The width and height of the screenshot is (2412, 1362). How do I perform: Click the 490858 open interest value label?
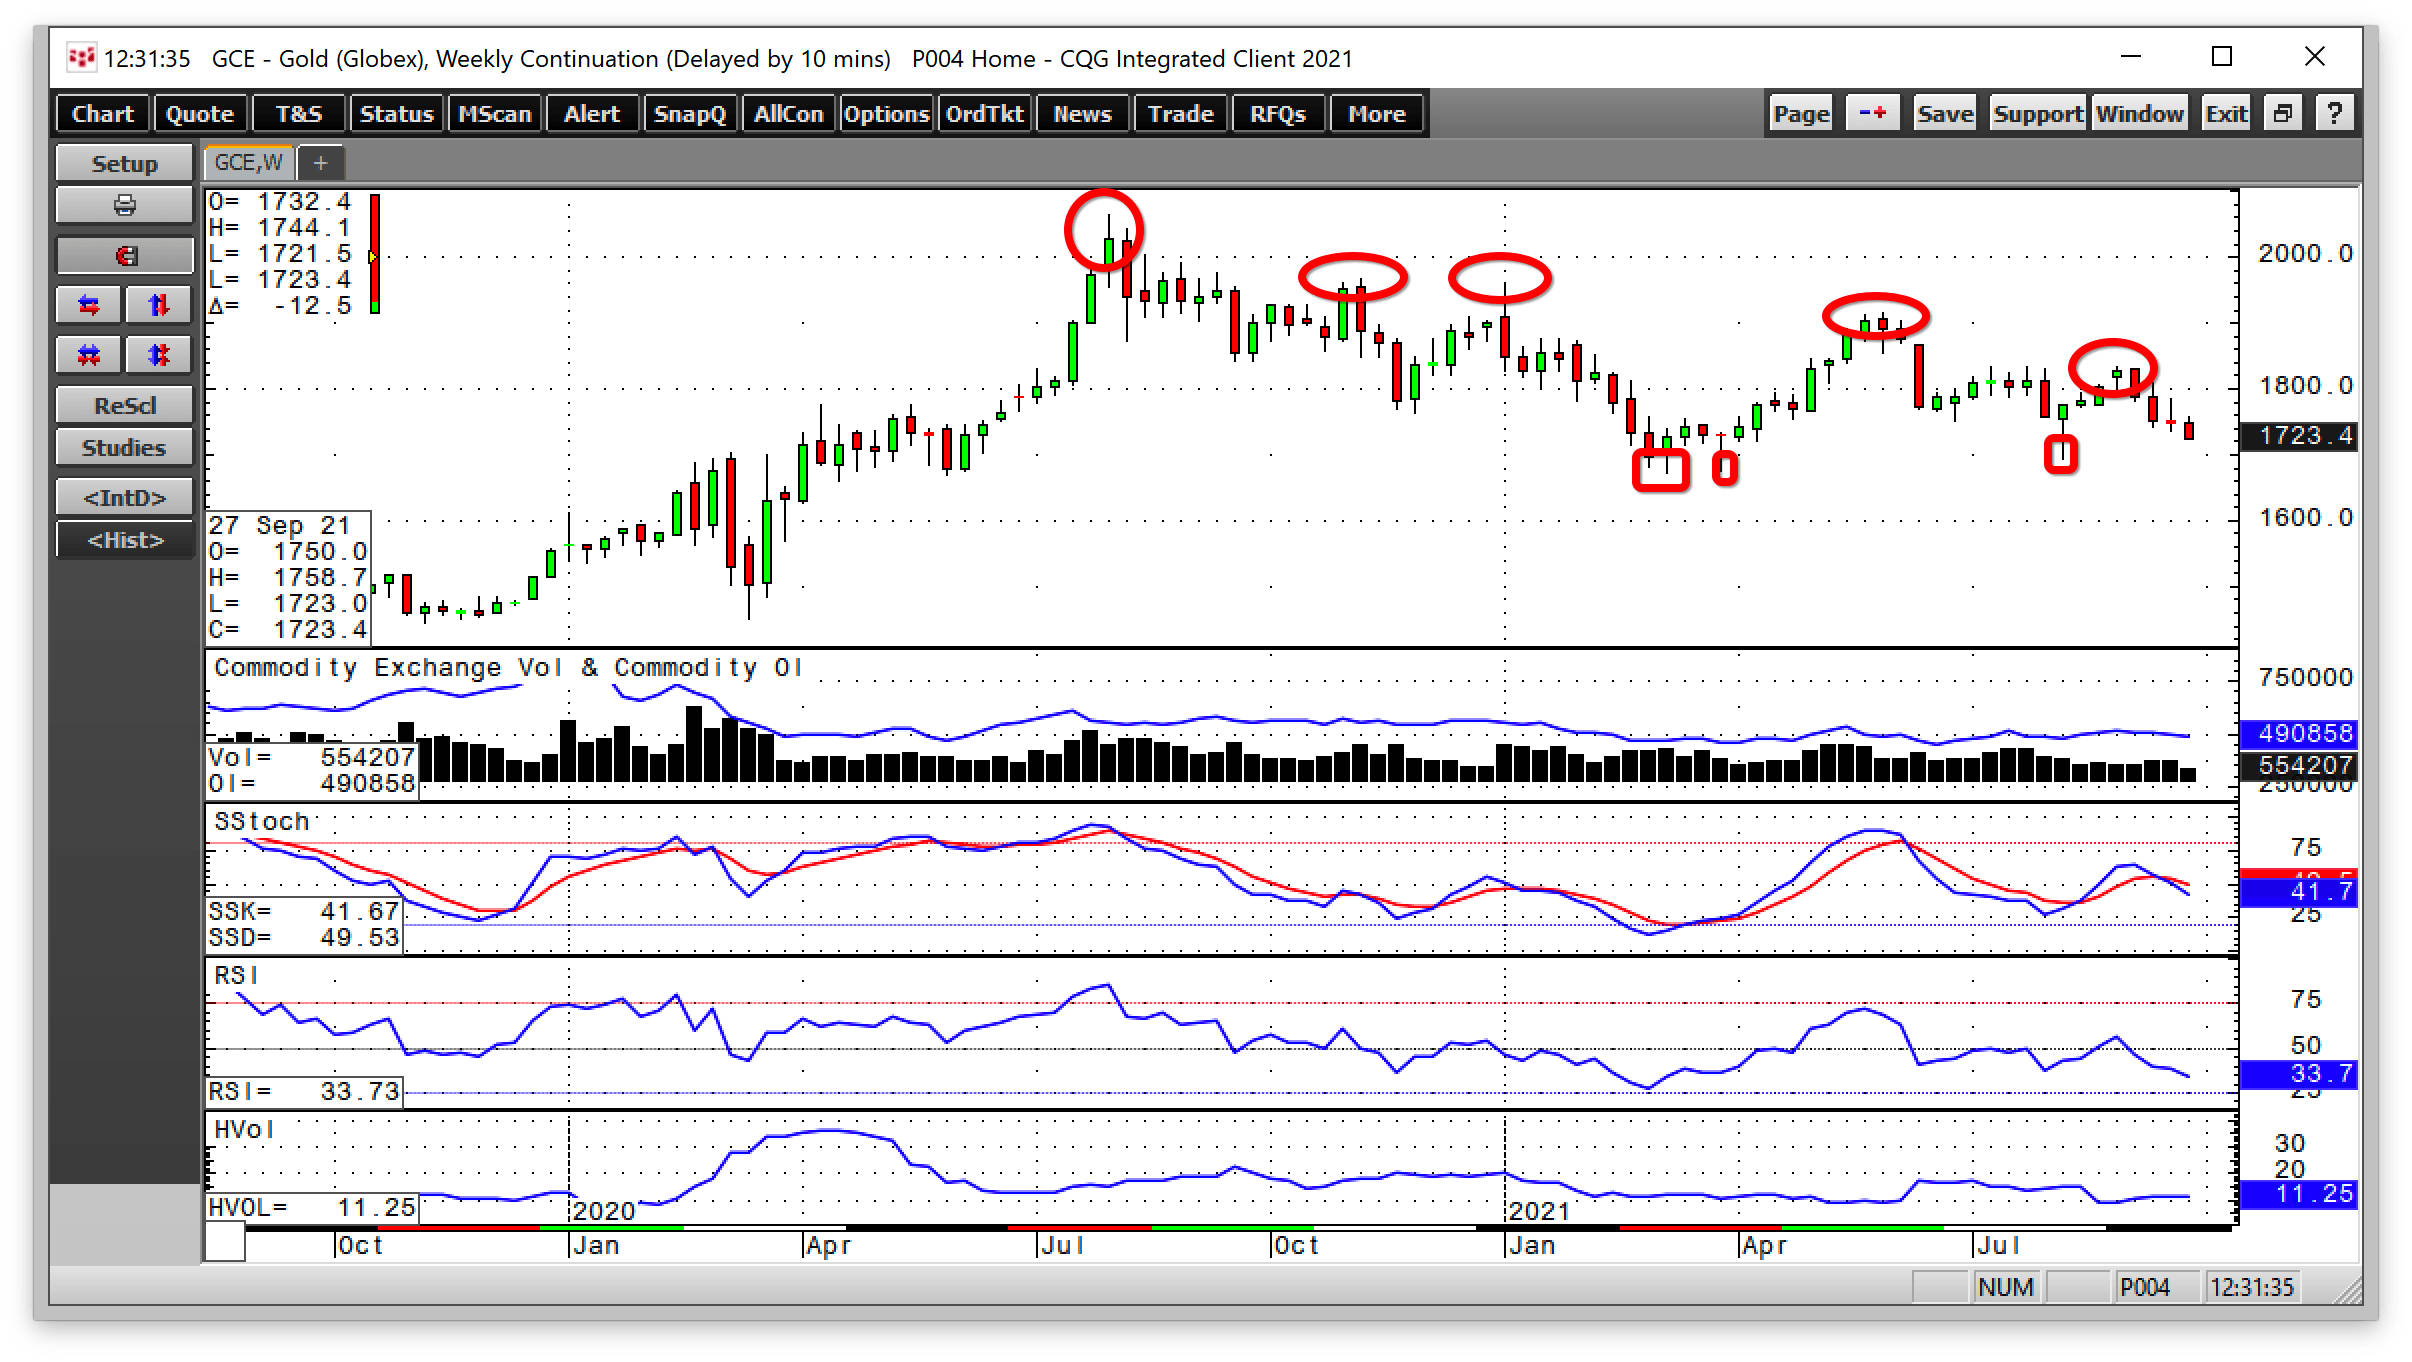[2298, 733]
